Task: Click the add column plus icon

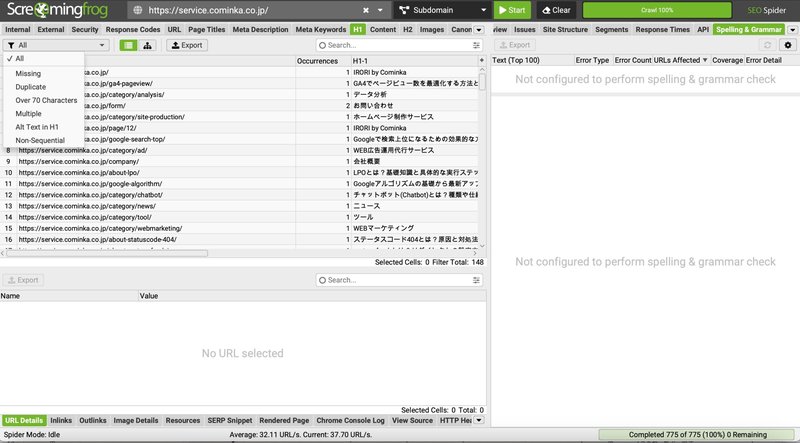Action: point(481,61)
